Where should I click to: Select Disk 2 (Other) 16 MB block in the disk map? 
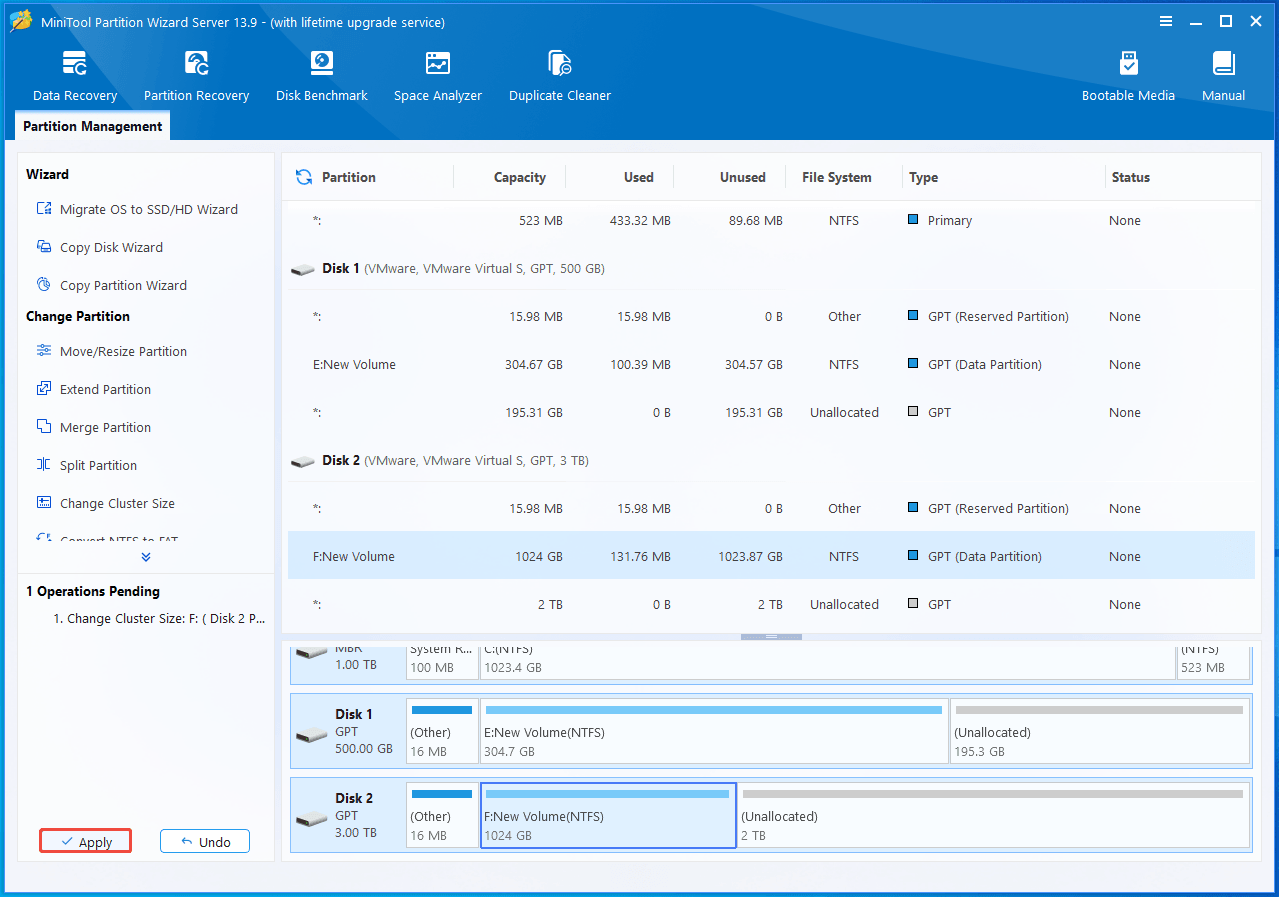click(x=442, y=816)
